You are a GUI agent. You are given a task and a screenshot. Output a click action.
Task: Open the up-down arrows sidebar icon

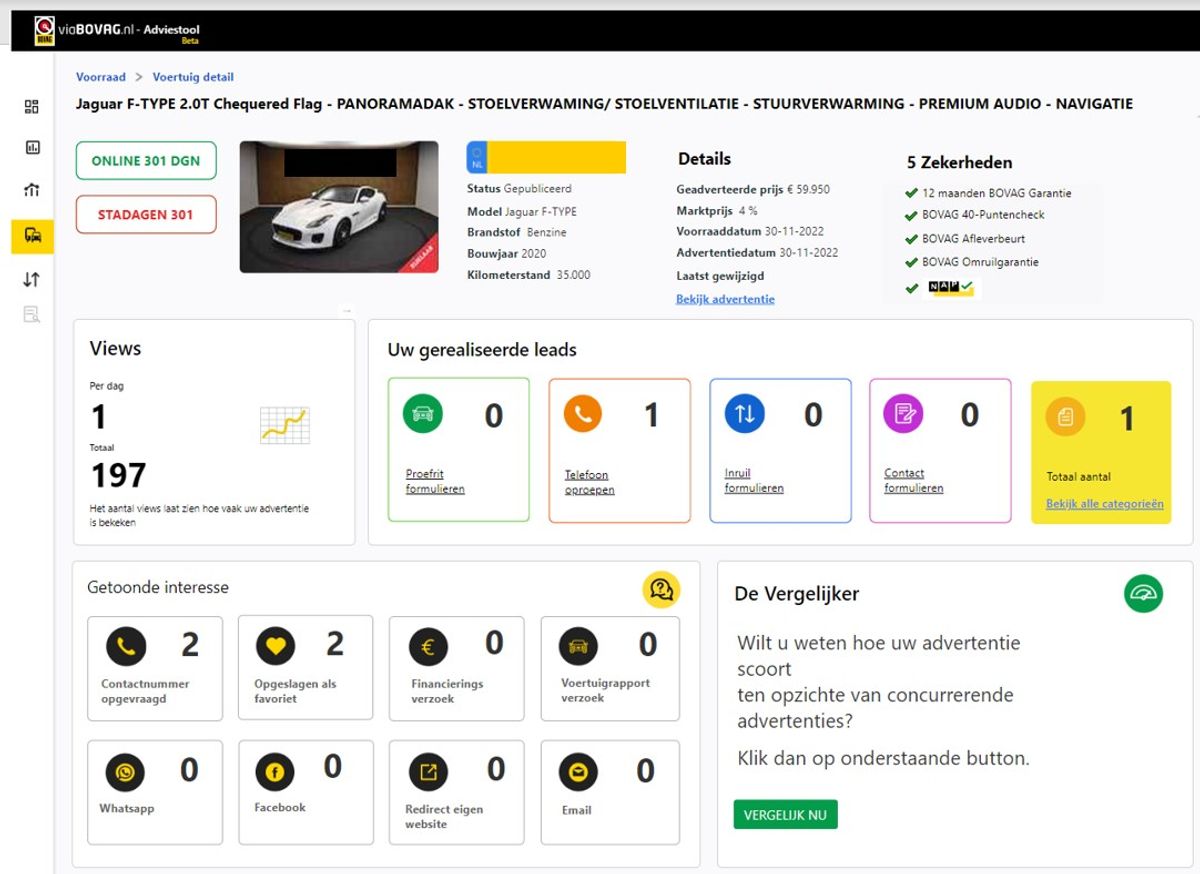coord(32,280)
